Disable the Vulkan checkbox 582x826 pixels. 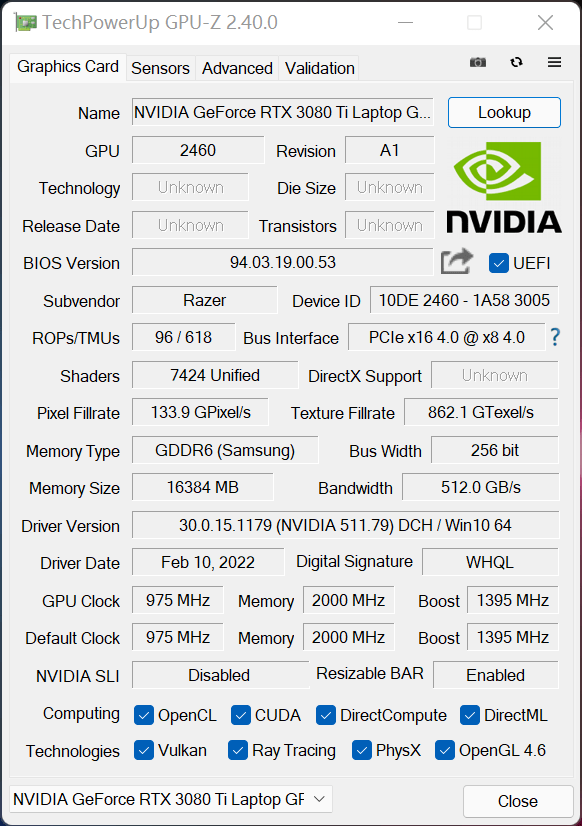[143, 750]
